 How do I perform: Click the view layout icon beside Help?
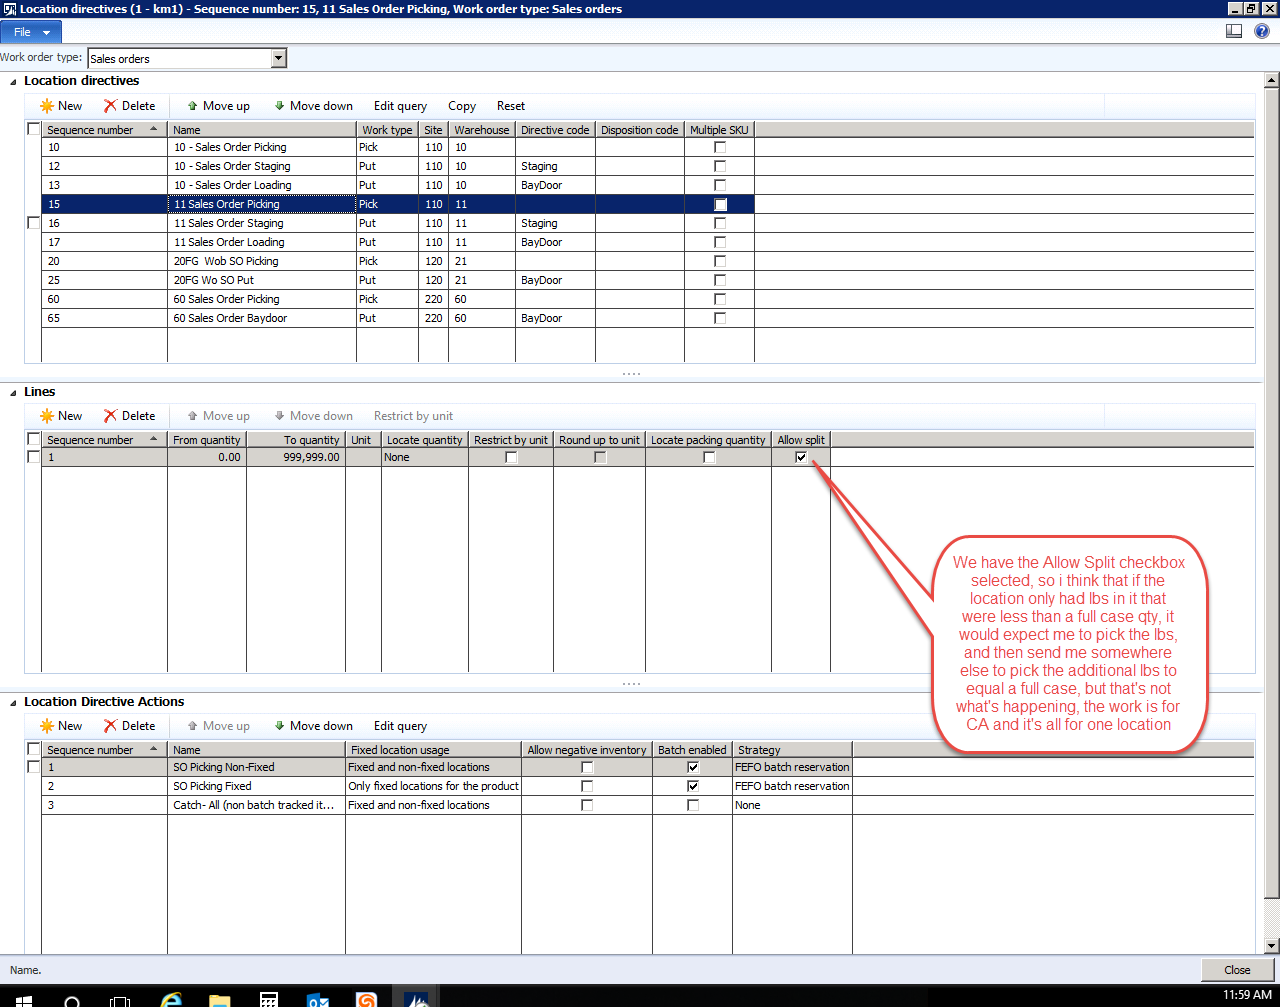point(1234,31)
